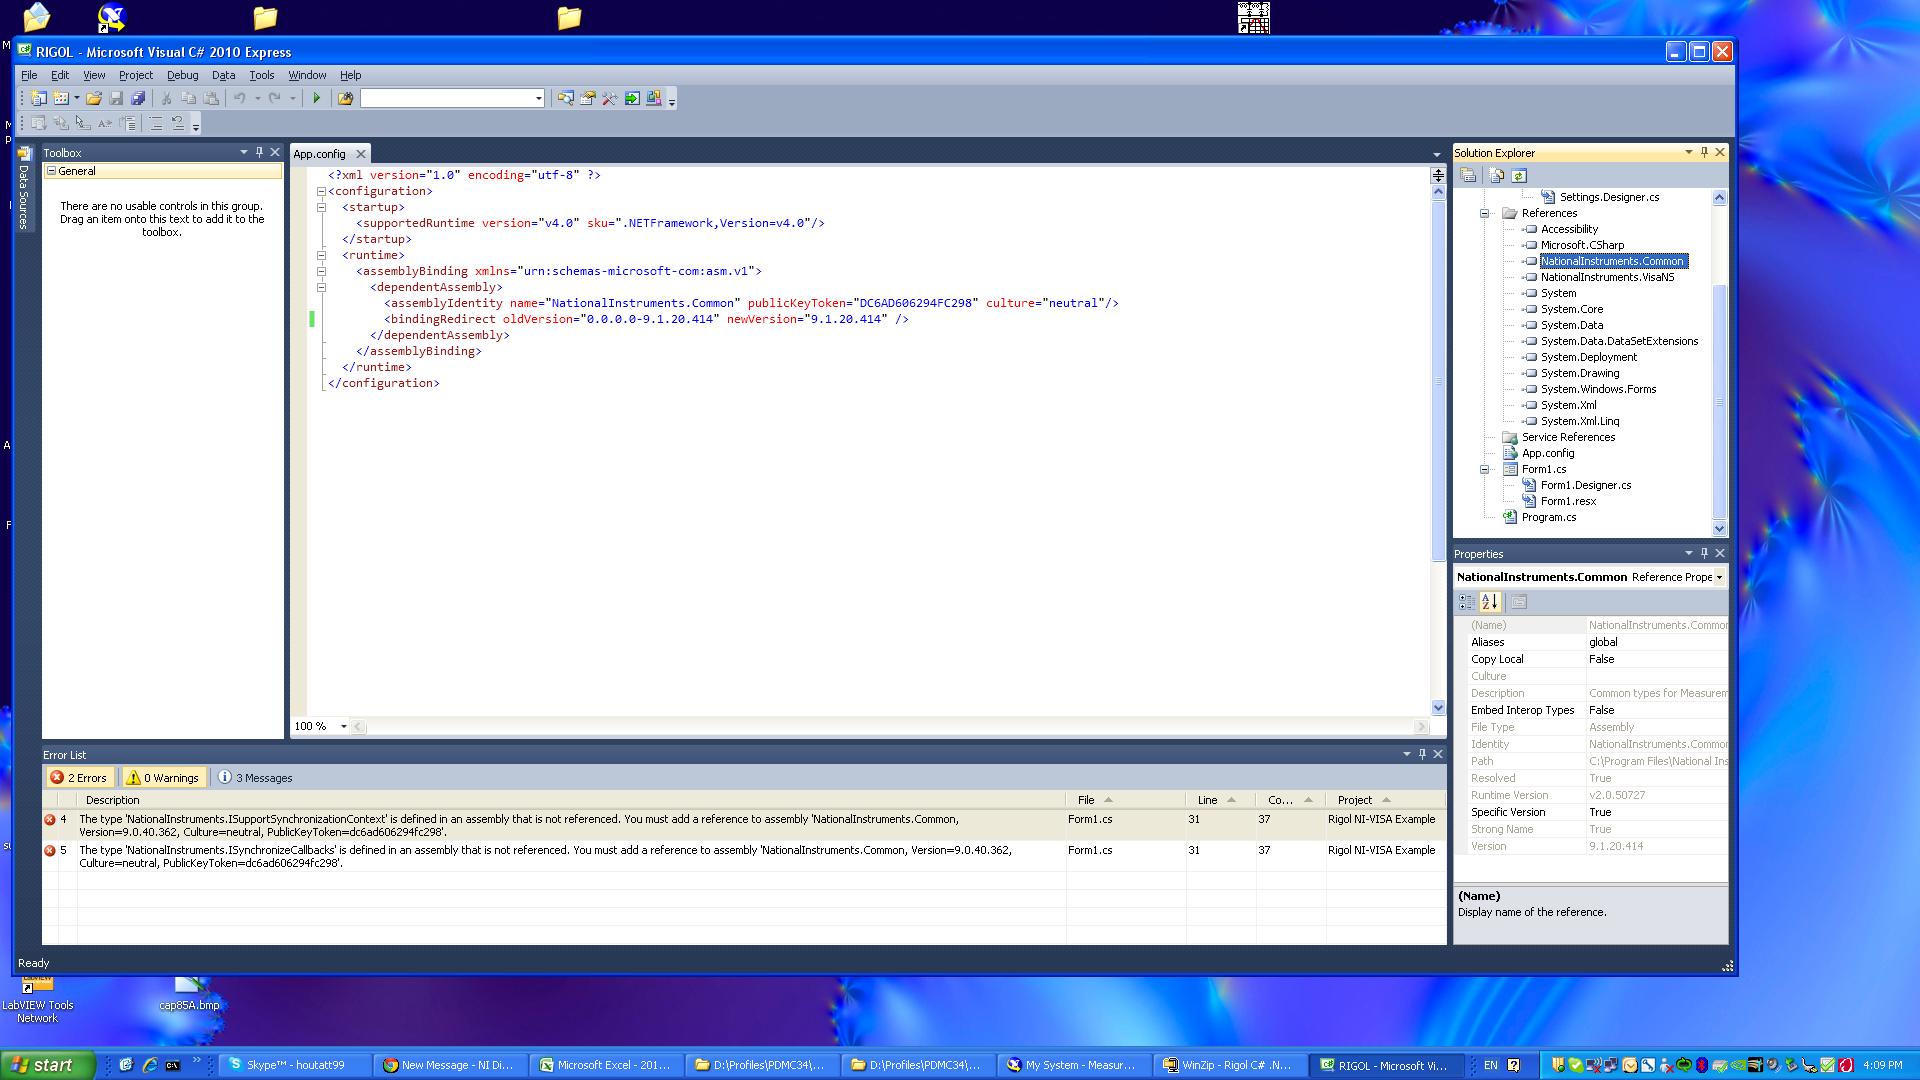Click the Find in Files binoculars icon

point(345,98)
